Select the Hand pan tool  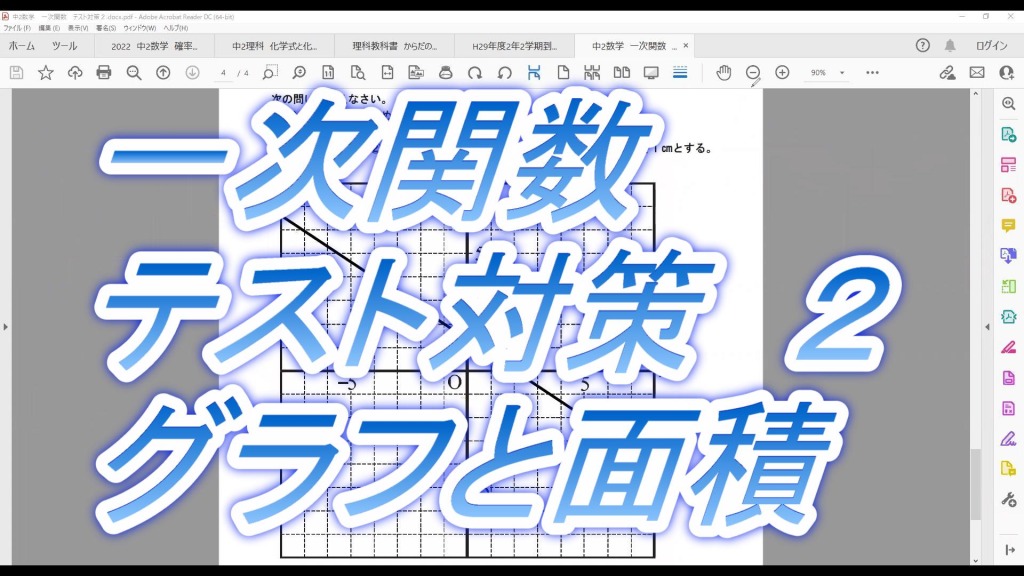click(x=724, y=73)
